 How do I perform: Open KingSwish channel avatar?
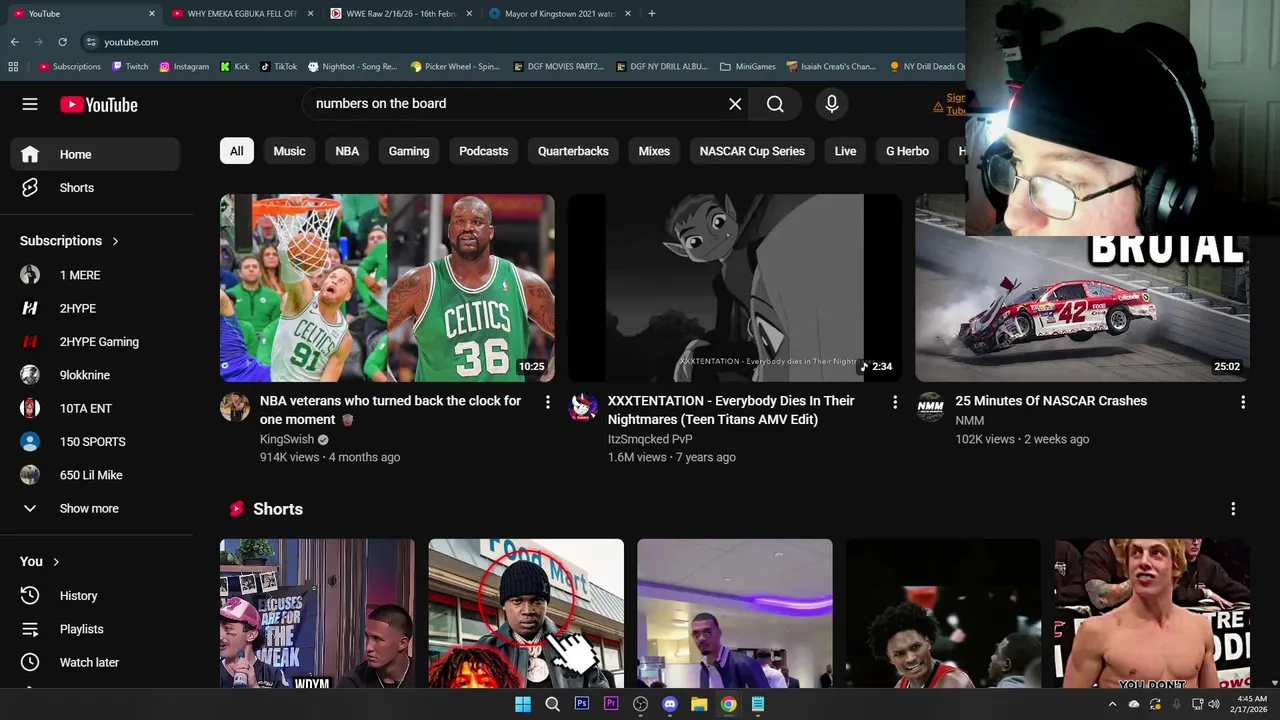click(235, 407)
